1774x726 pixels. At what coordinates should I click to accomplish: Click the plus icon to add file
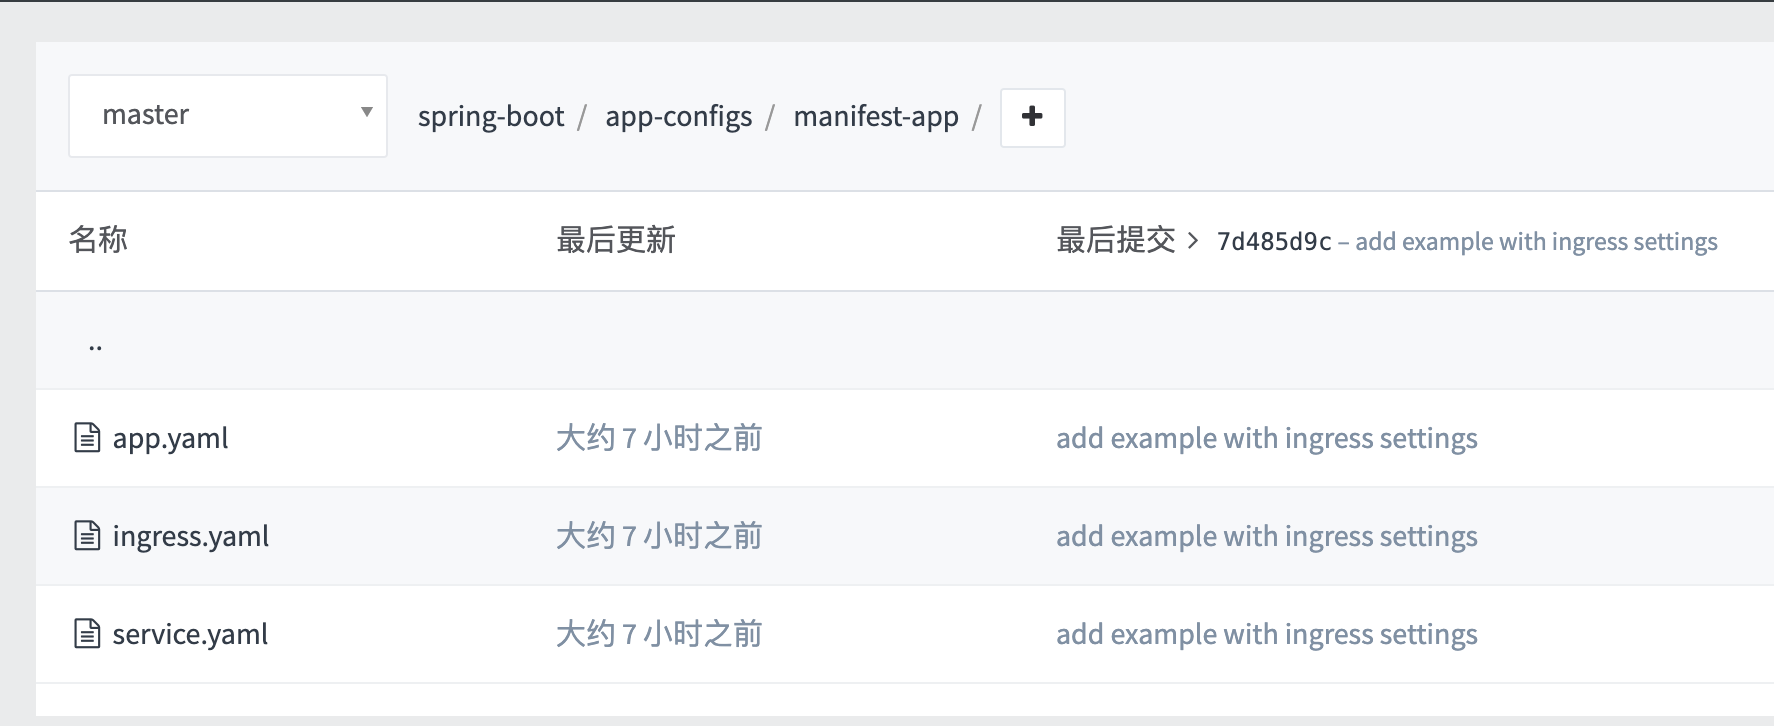tap(1032, 117)
